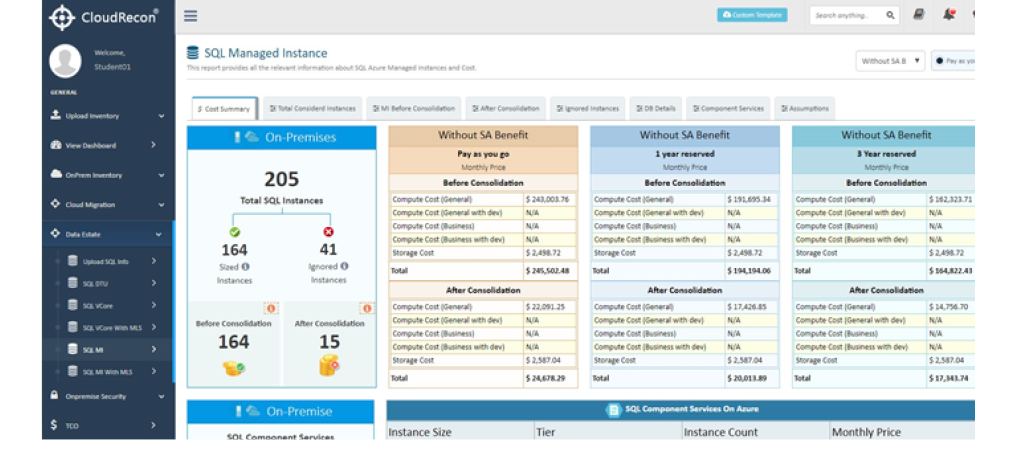Click the View Dashboard gauge icon

point(56,145)
